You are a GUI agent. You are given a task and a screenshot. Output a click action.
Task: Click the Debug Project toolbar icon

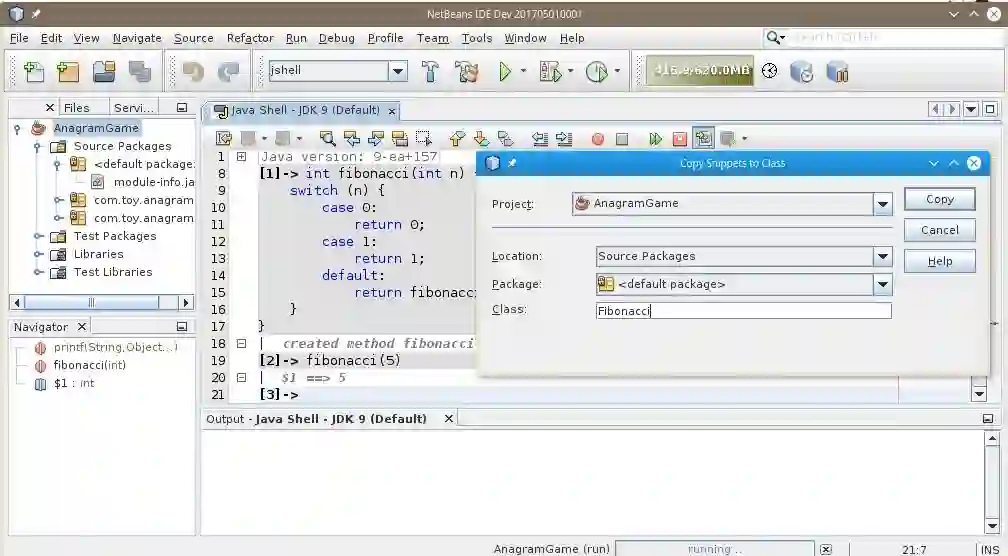pos(550,71)
